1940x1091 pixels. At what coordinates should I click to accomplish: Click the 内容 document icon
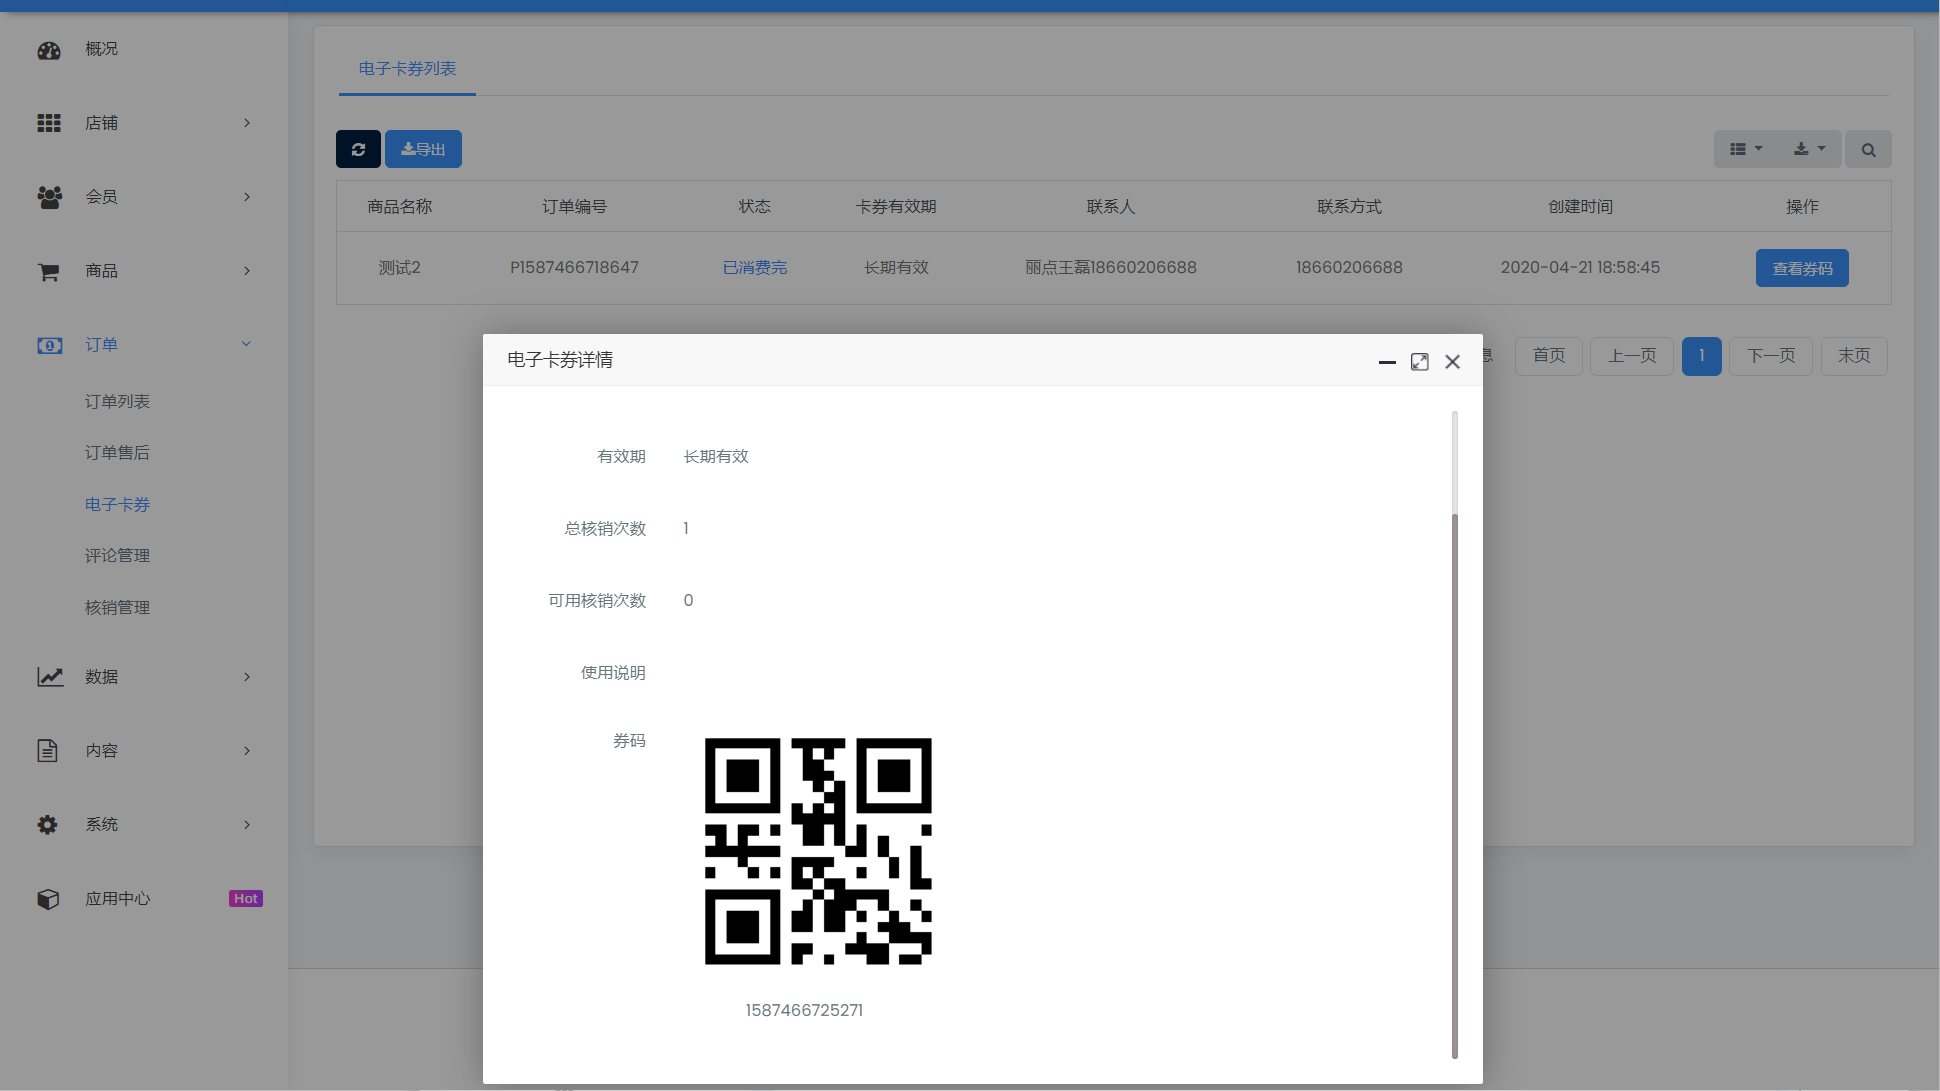point(47,751)
